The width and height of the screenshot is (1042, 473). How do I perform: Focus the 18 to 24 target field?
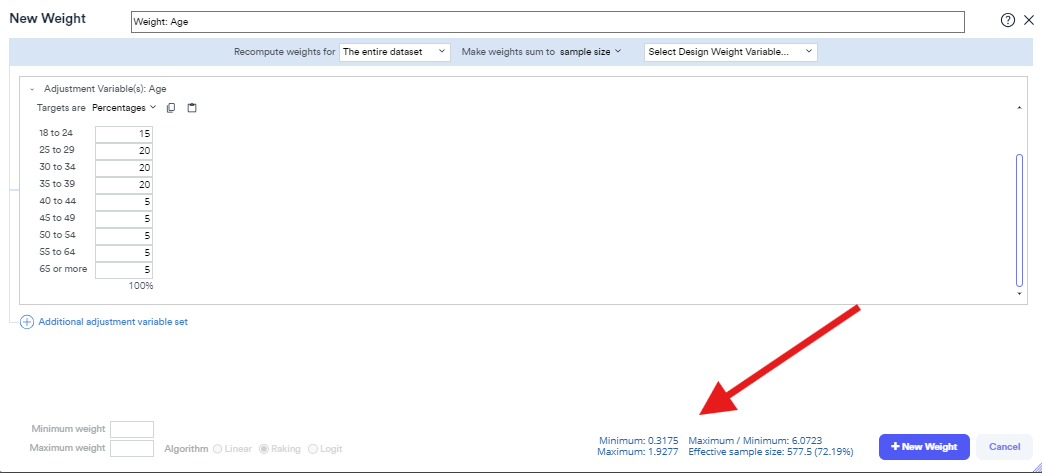[124, 133]
